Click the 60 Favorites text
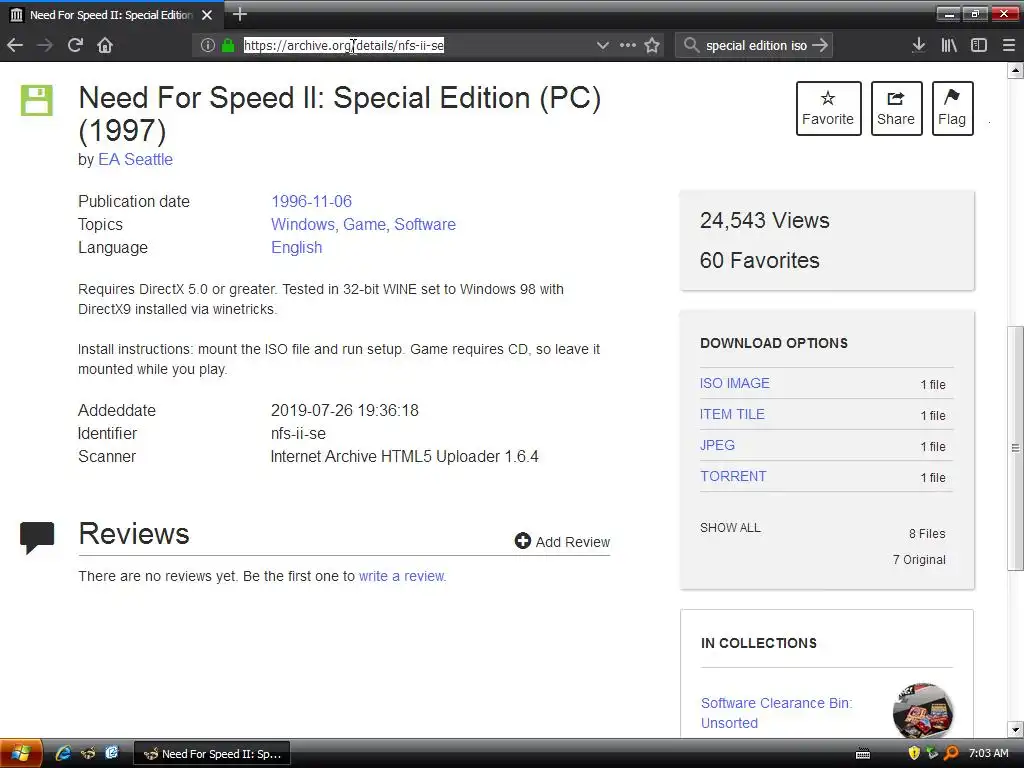This screenshot has width=1024, height=768. click(760, 260)
